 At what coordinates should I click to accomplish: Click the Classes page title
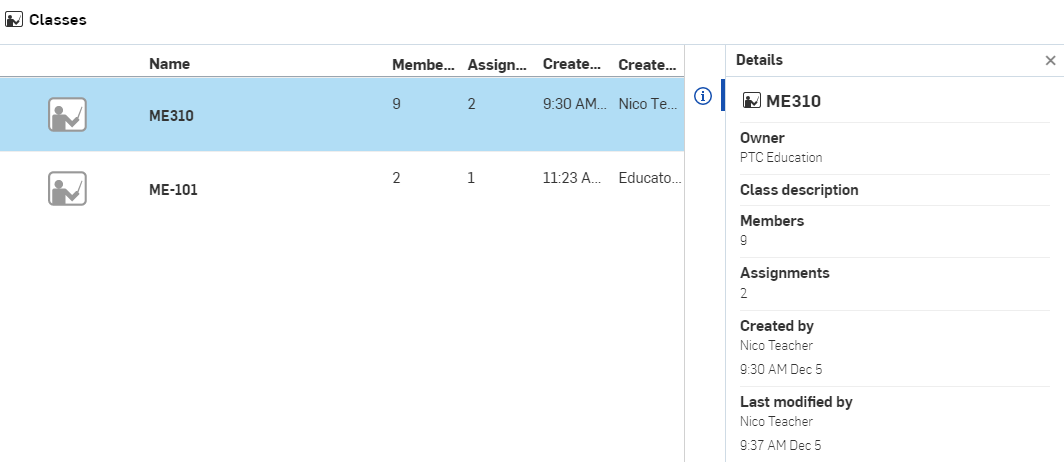[x=57, y=20]
